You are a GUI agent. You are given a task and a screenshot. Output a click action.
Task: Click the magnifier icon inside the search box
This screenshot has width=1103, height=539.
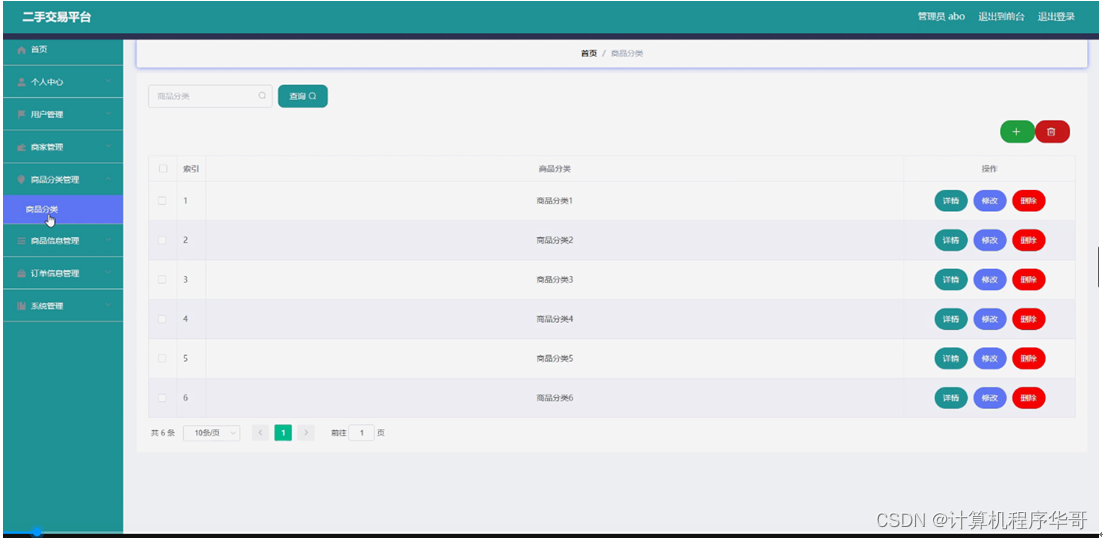pos(262,96)
